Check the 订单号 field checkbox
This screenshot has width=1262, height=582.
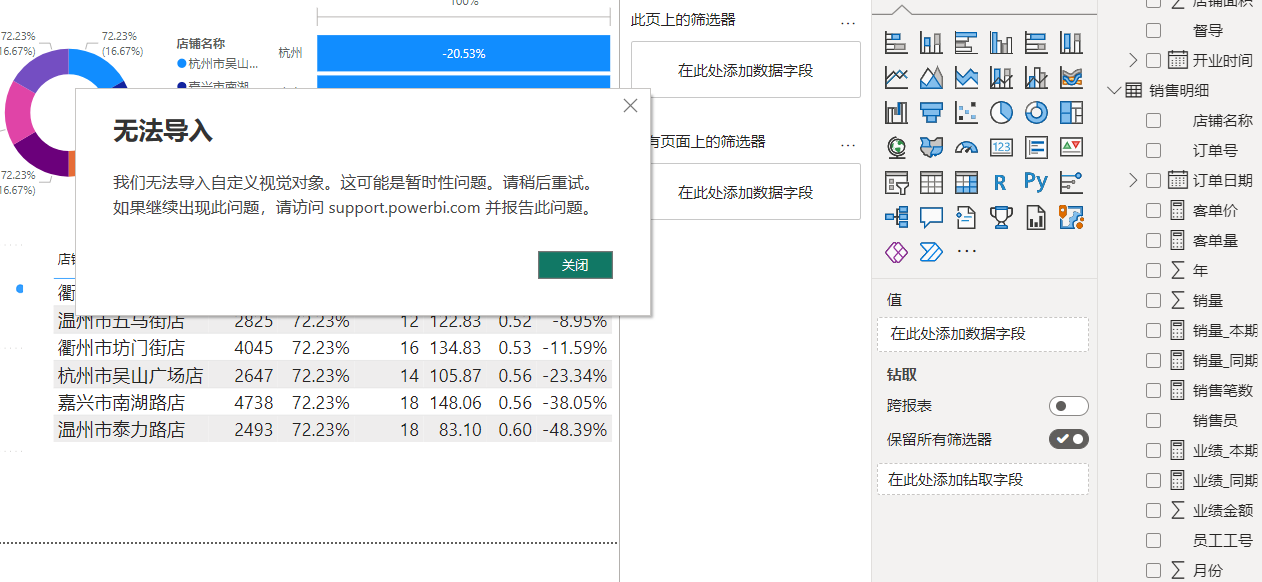1153,150
